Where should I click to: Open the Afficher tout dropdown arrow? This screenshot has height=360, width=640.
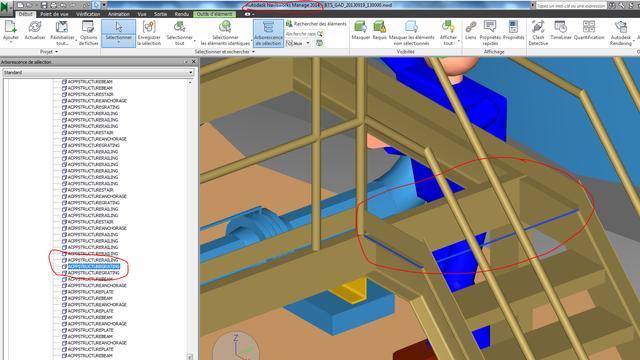(459, 41)
